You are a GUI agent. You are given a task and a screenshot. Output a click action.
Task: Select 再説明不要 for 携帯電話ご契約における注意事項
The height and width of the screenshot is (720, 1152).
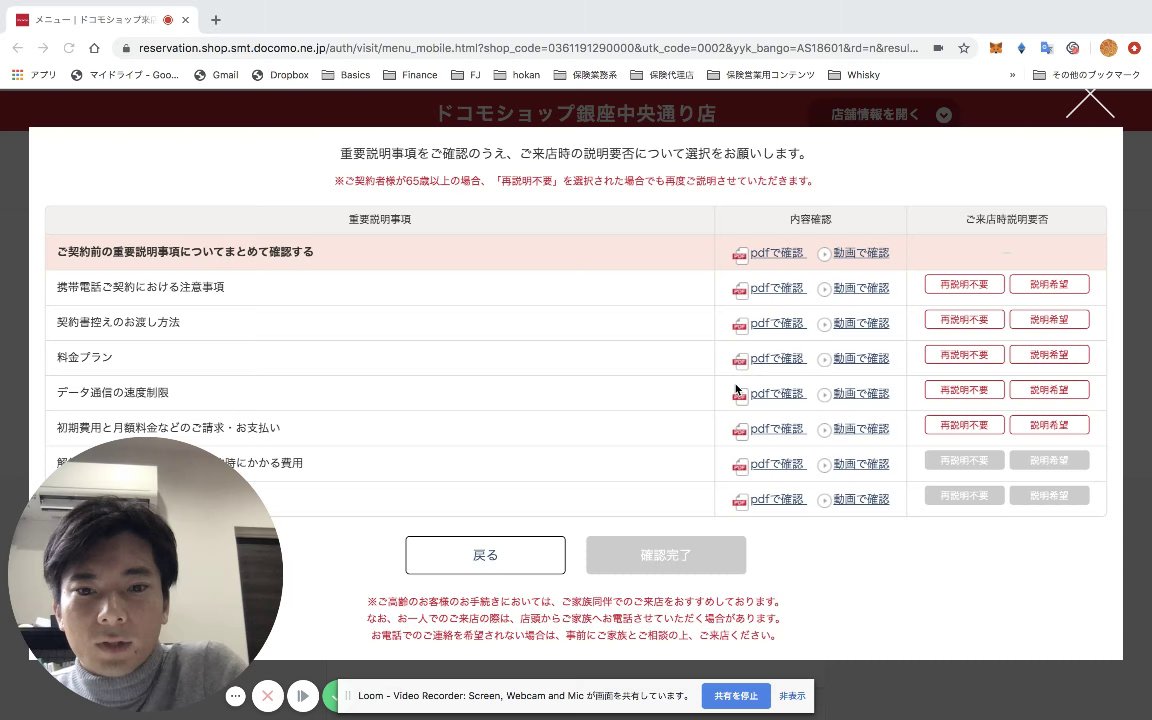point(964,284)
